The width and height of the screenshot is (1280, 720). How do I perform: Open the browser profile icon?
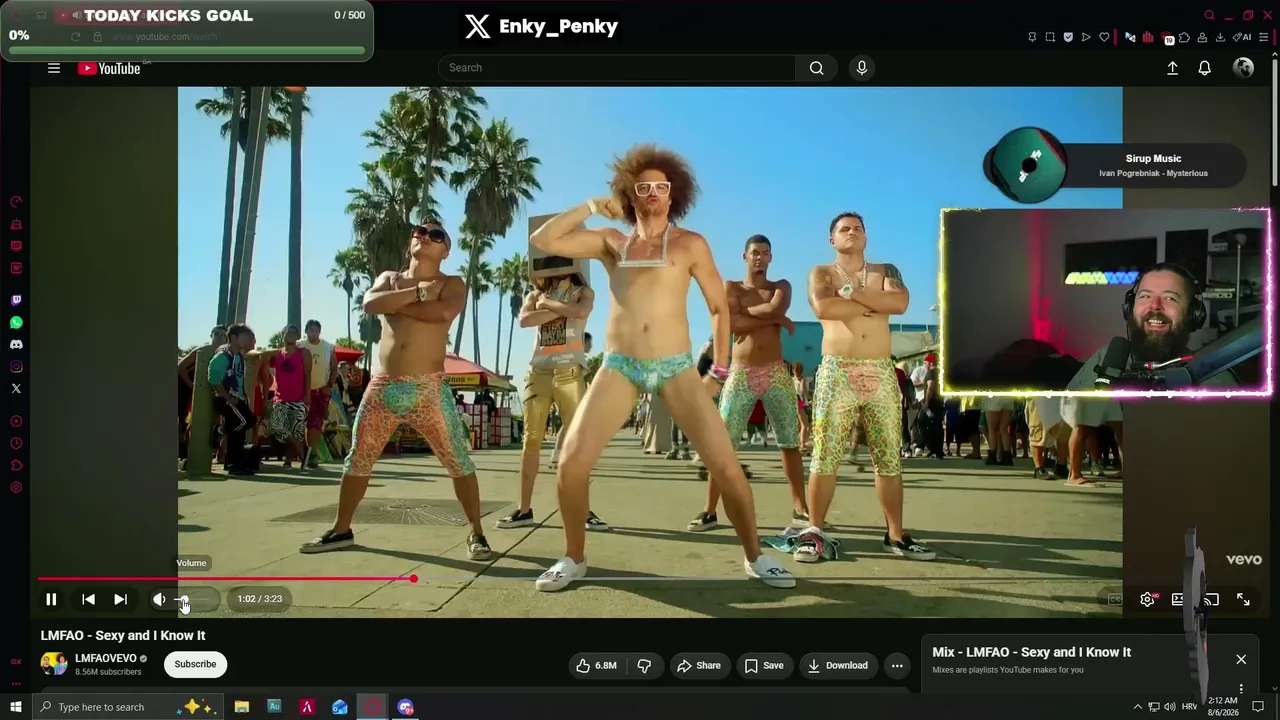click(x=1202, y=37)
